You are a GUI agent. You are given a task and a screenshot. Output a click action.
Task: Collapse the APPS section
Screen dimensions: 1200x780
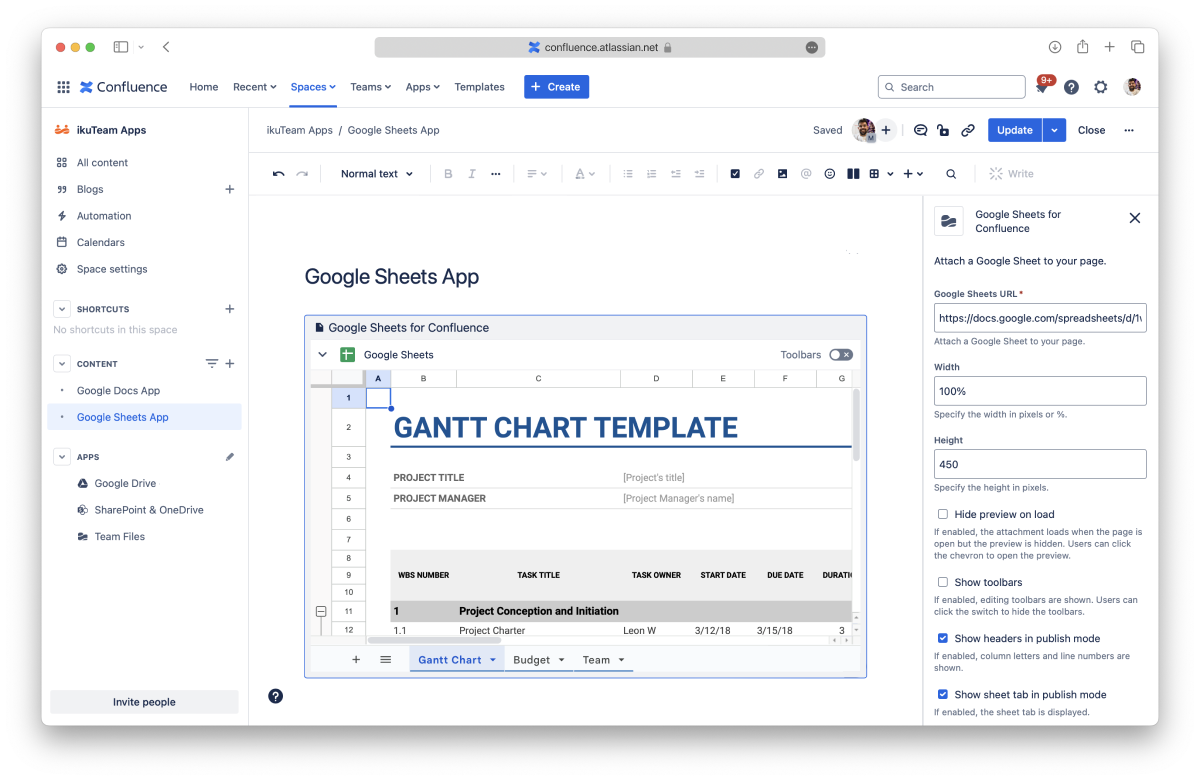(x=62, y=457)
